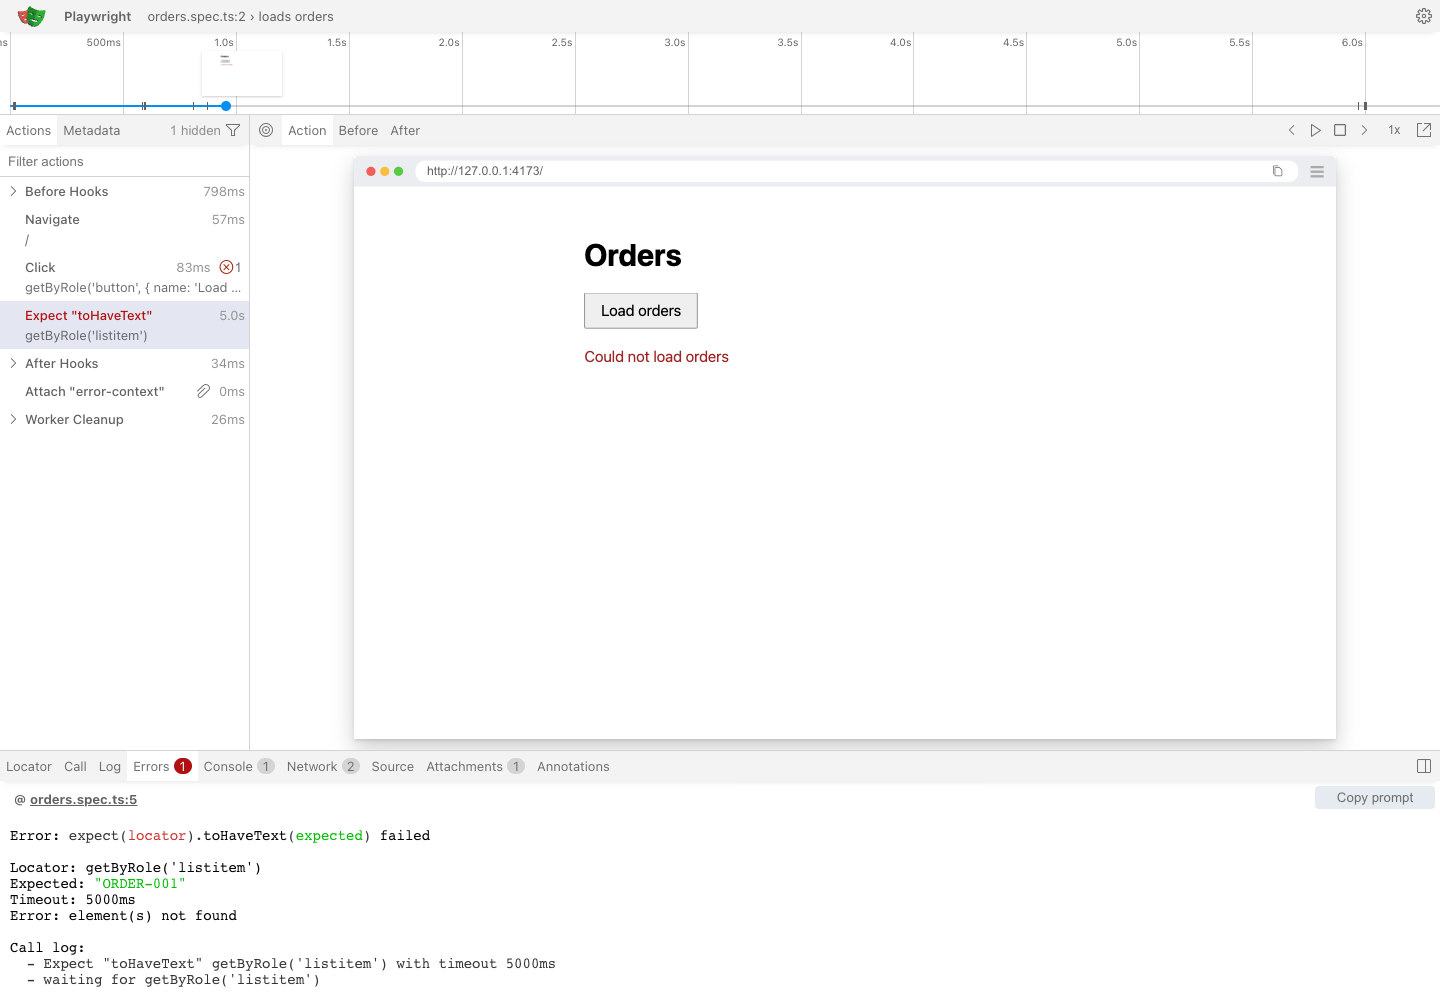1440x1000 pixels.
Task: Switch to the Metadata tab
Action: [x=92, y=130]
